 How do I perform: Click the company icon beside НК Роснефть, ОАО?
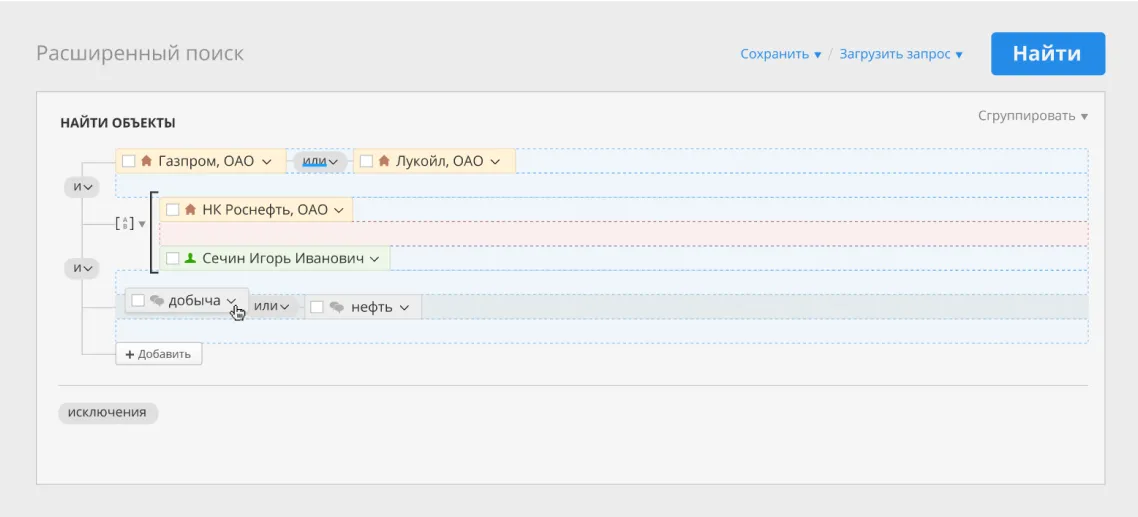coord(190,209)
